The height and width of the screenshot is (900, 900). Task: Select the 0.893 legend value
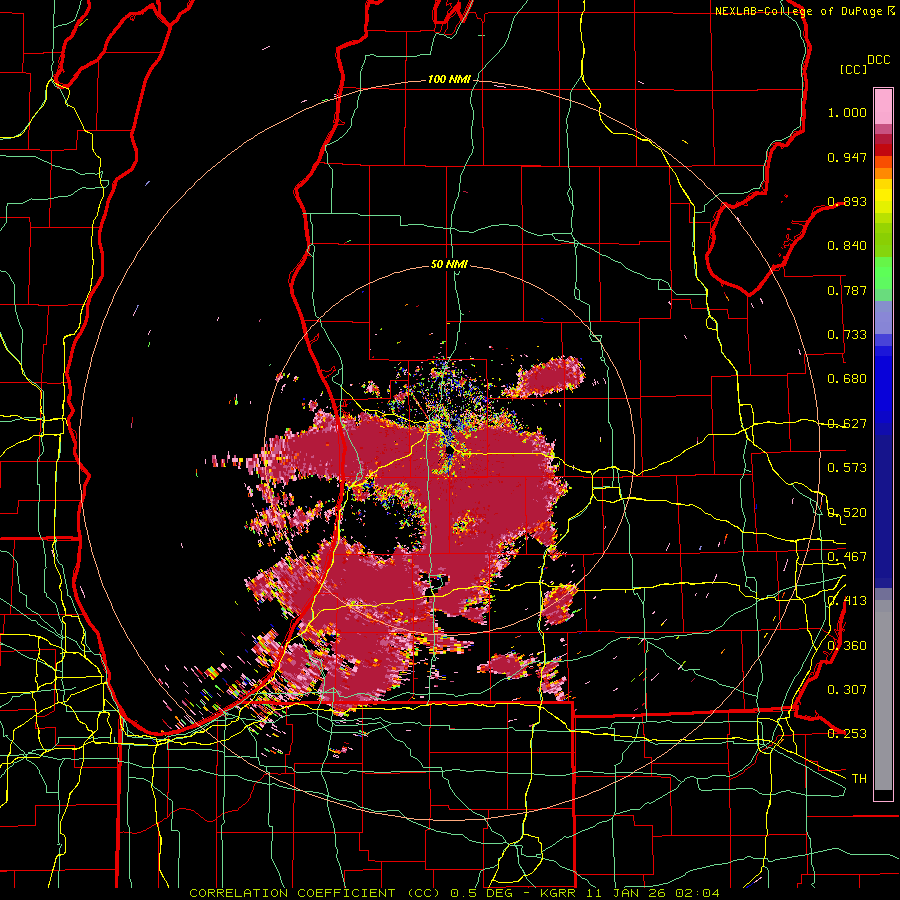[x=847, y=201]
